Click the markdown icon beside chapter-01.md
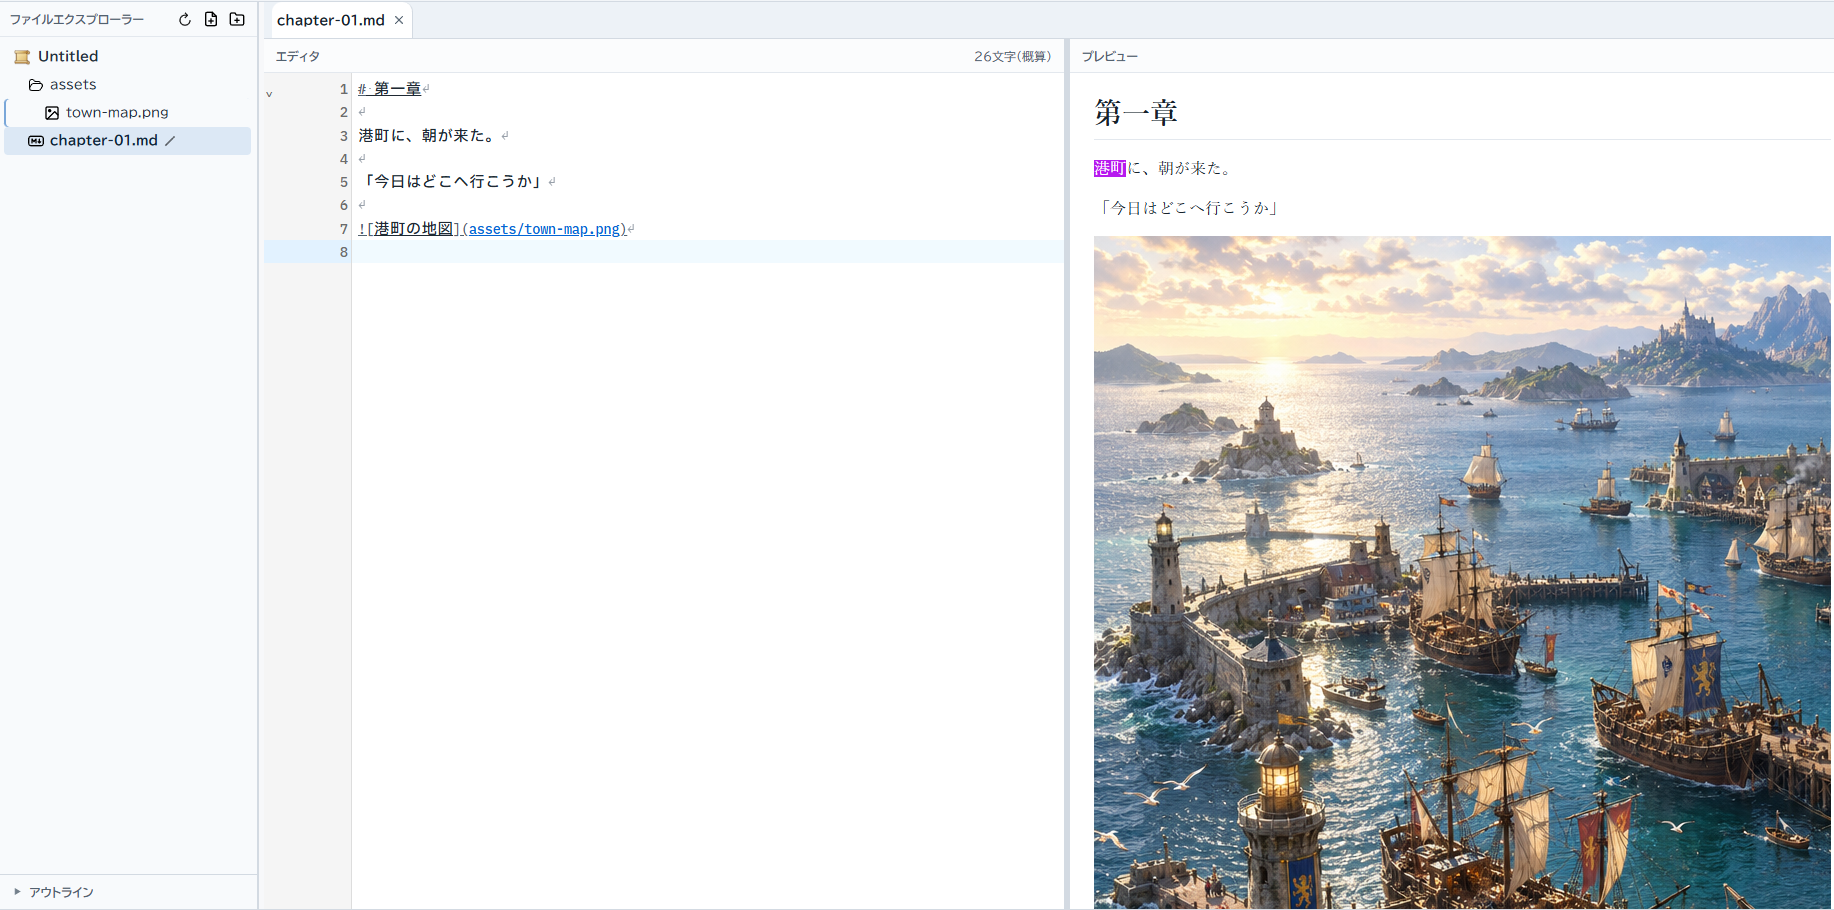 (36, 141)
